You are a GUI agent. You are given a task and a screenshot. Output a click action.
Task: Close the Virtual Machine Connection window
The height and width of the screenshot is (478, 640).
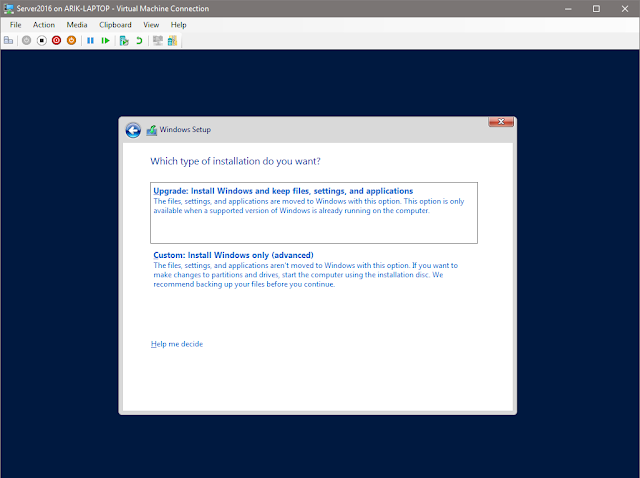tap(625, 9)
